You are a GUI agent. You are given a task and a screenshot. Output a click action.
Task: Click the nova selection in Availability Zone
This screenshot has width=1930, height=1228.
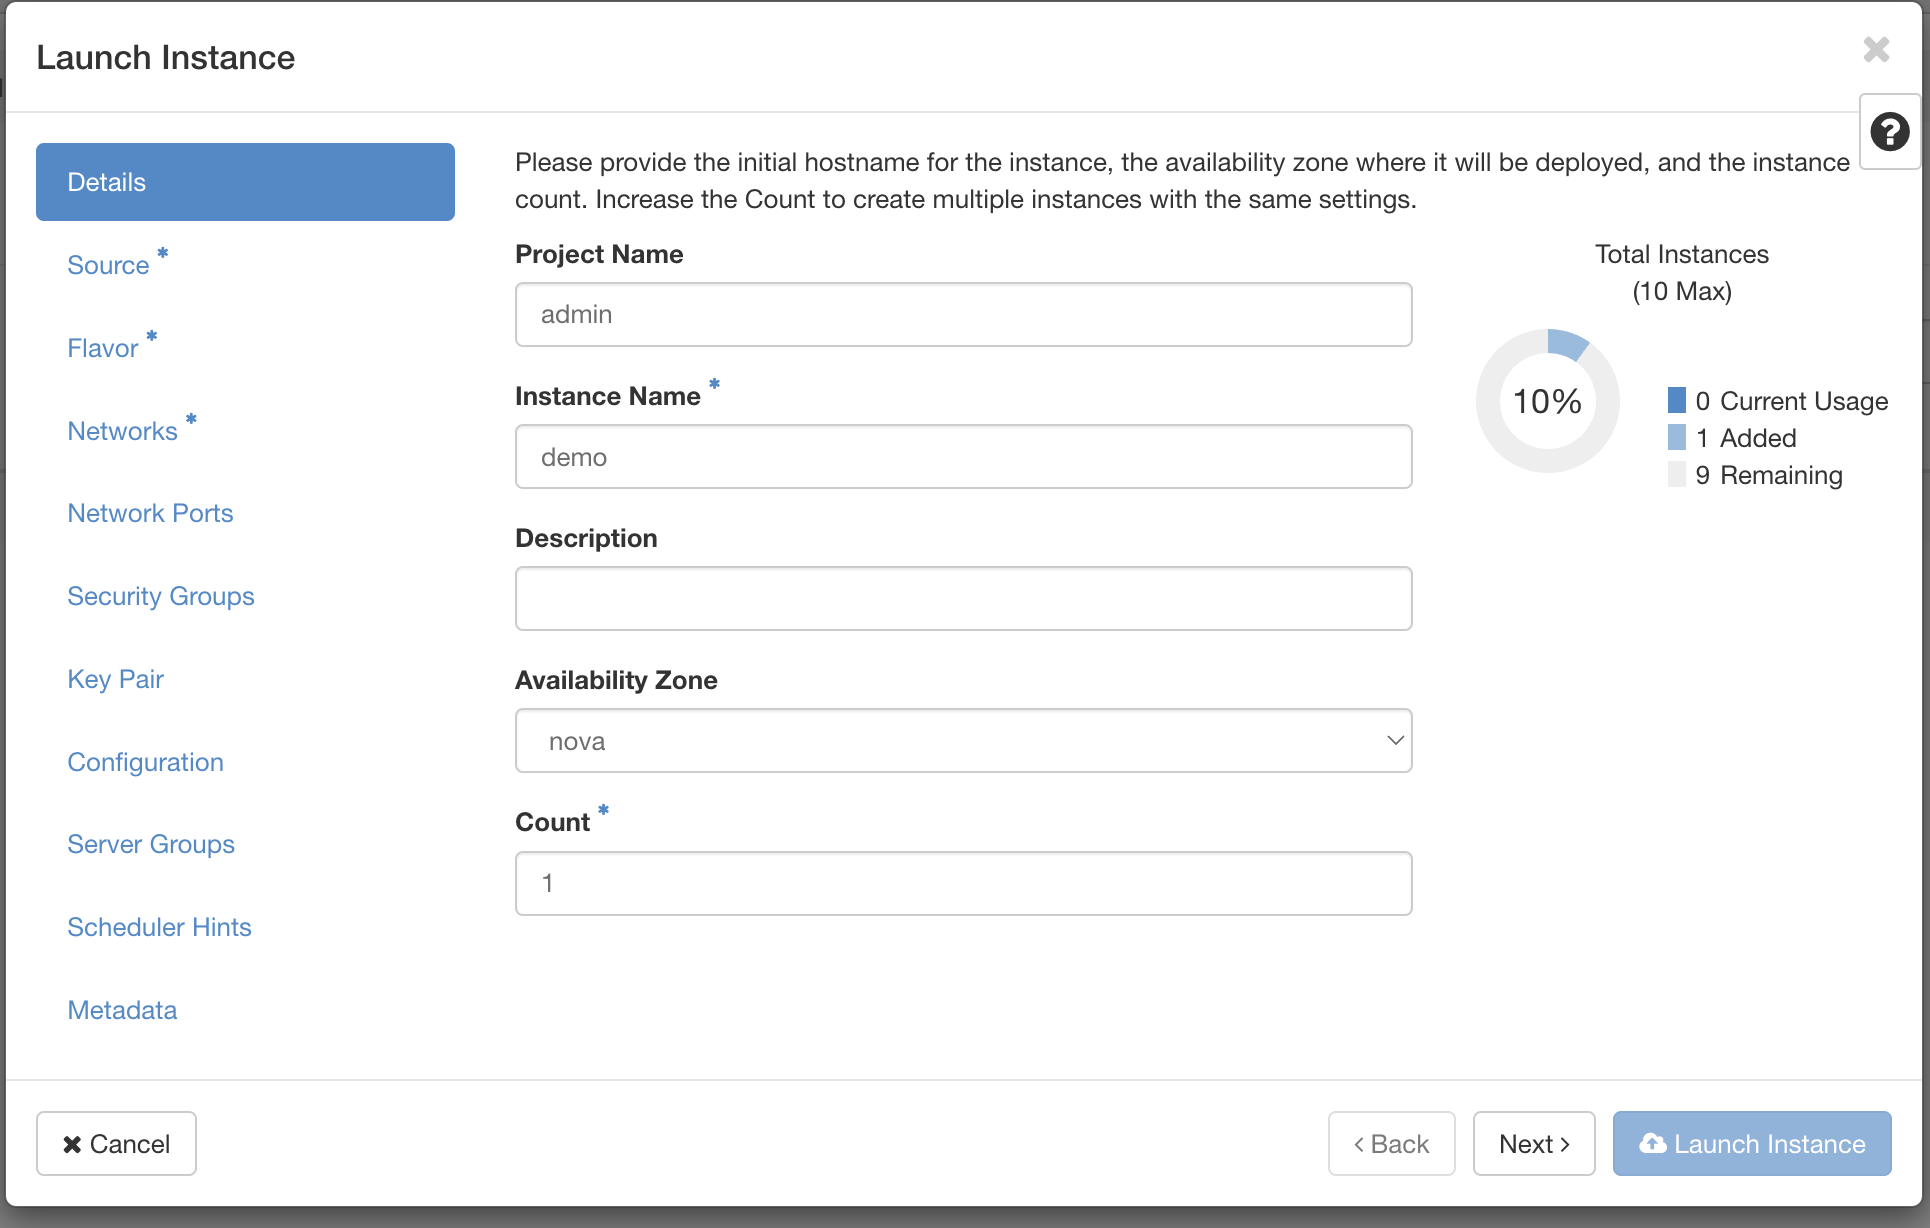pos(577,740)
